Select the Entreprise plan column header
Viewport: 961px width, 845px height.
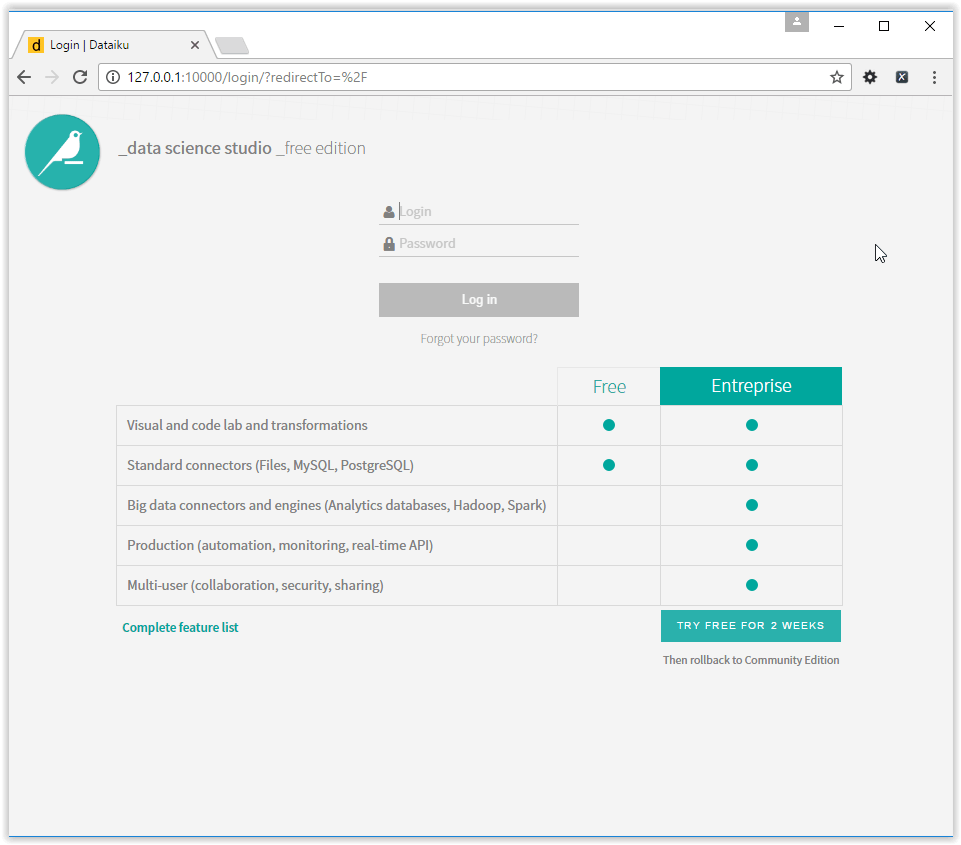(750, 386)
